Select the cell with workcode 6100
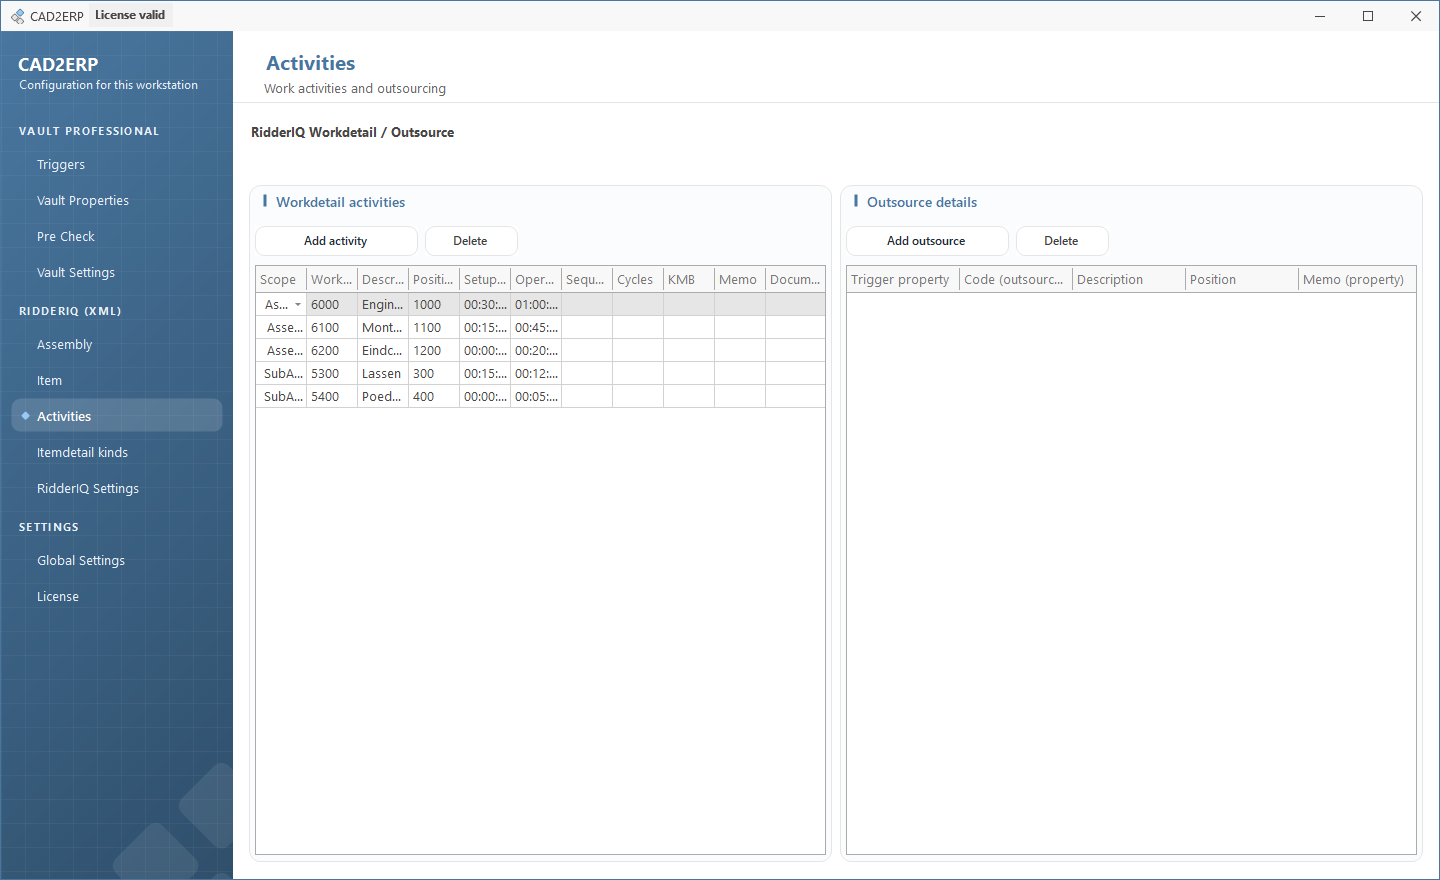 click(x=332, y=328)
